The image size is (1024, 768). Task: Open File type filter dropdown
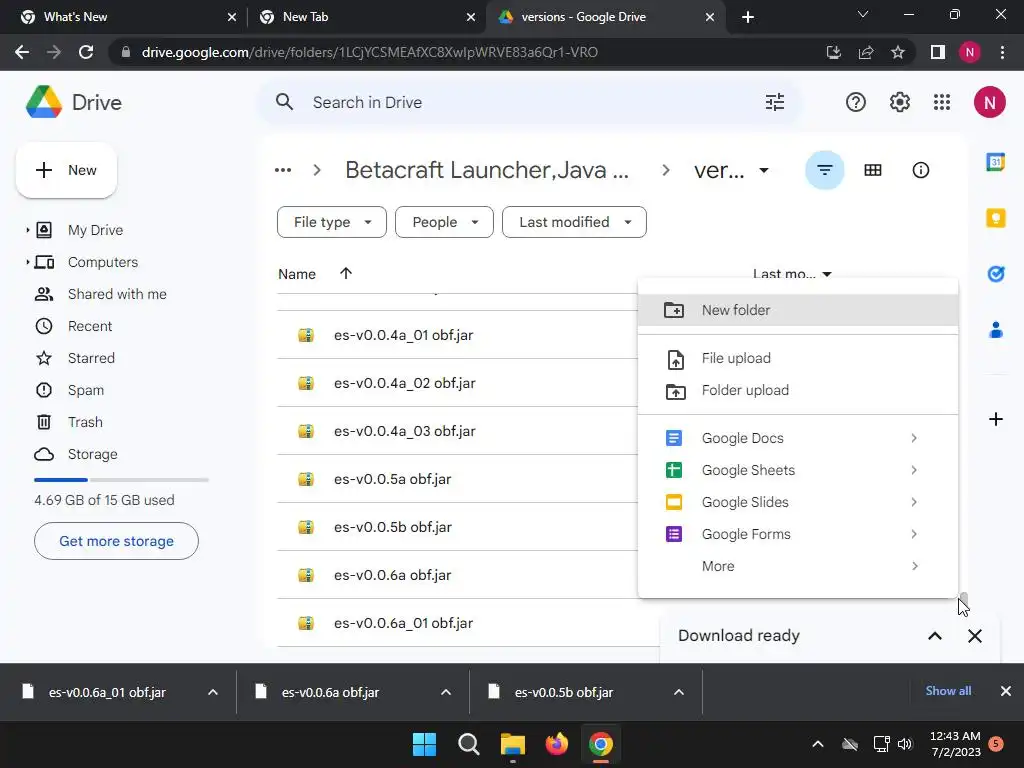click(332, 222)
